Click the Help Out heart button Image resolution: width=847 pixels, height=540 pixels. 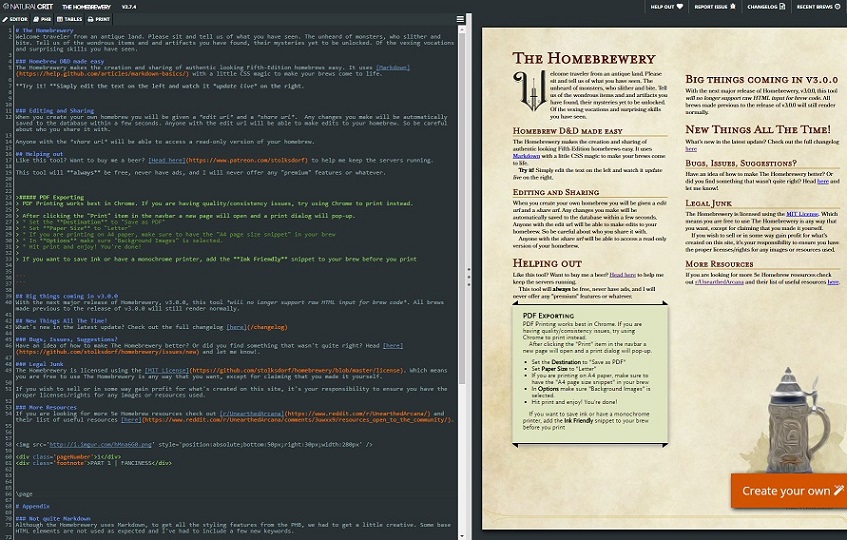[x=667, y=6]
